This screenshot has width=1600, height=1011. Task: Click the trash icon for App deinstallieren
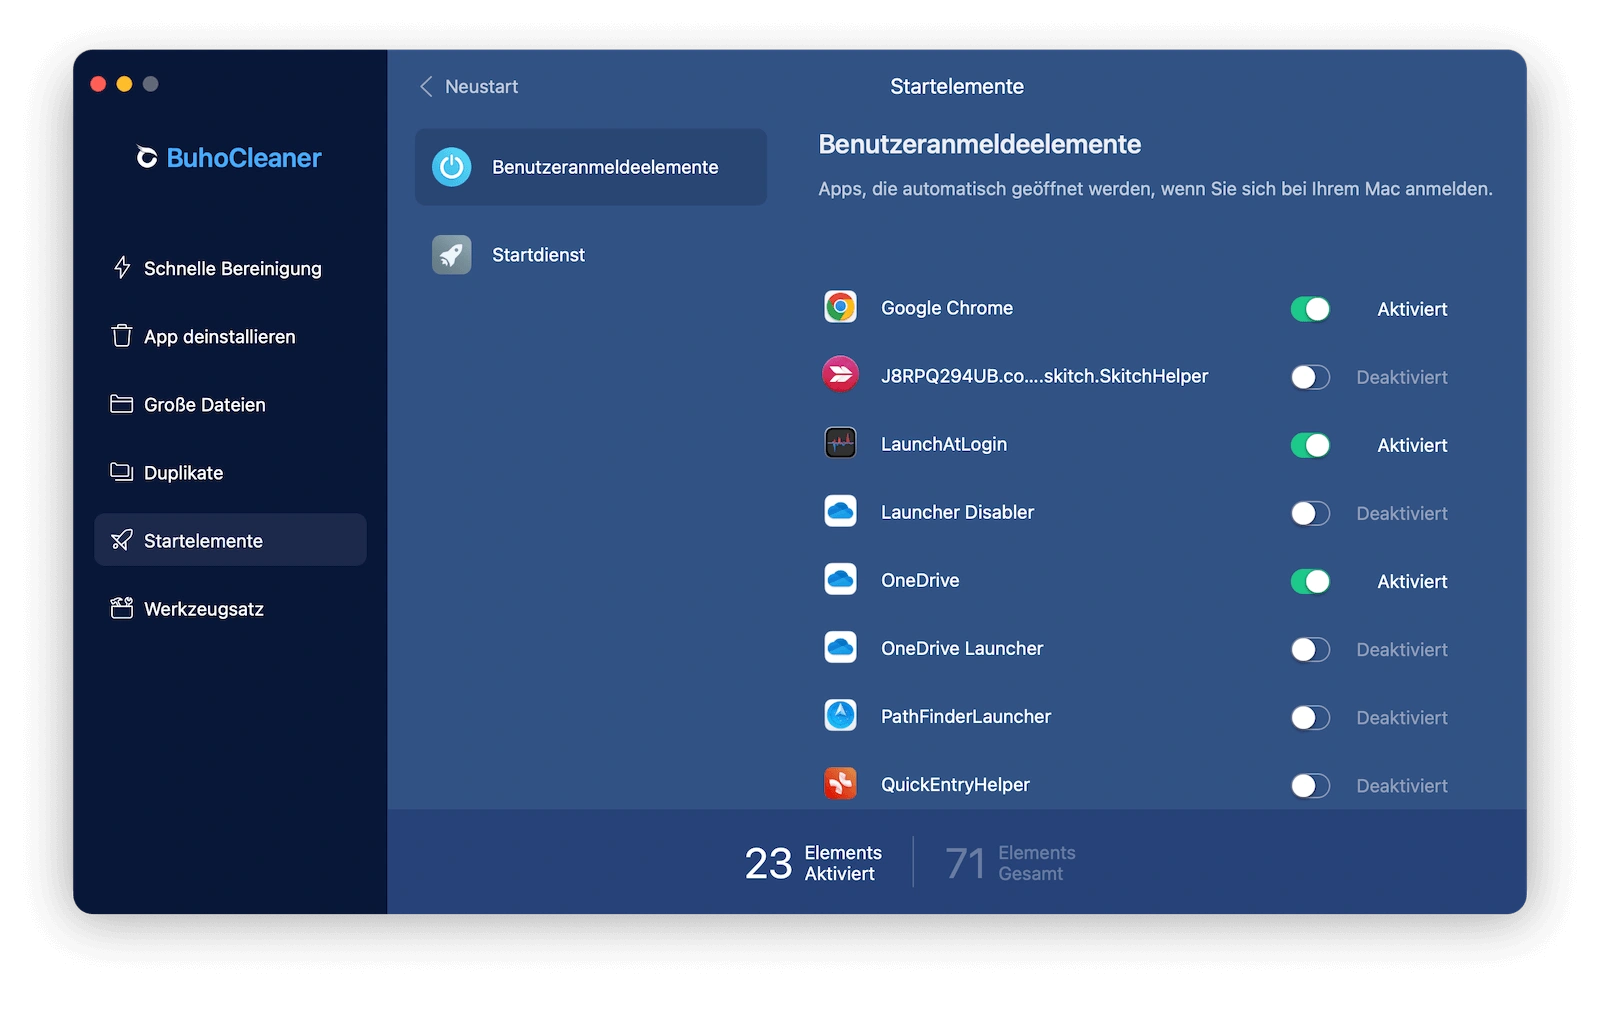(122, 336)
